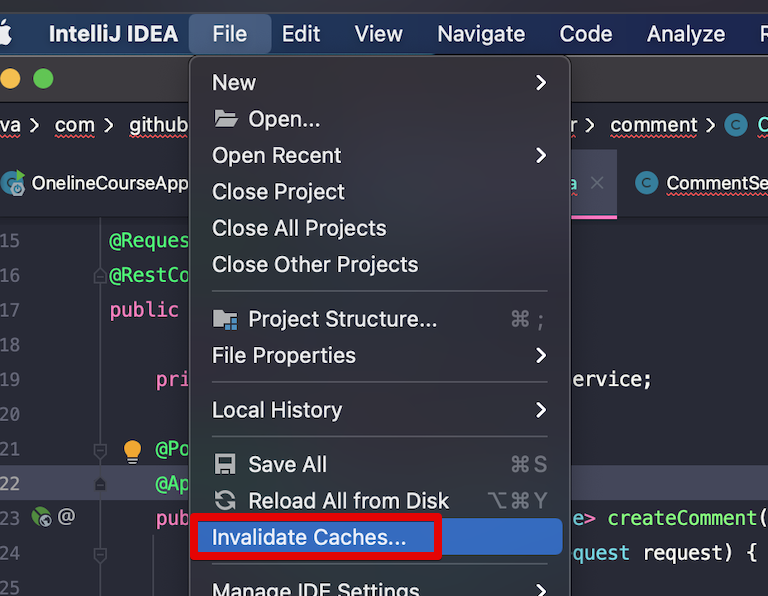Toggle the code fold marker on line 16
This screenshot has width=768, height=596.
[100, 276]
